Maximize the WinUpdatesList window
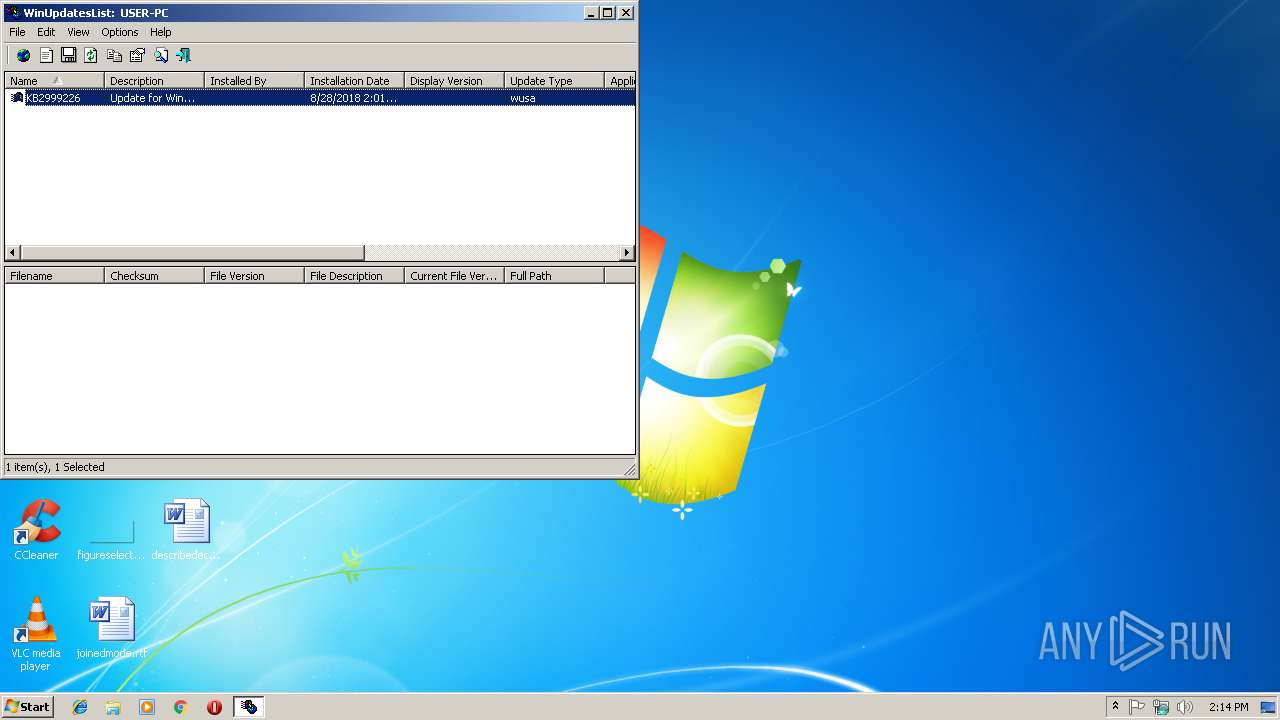The image size is (1280, 720). (607, 13)
